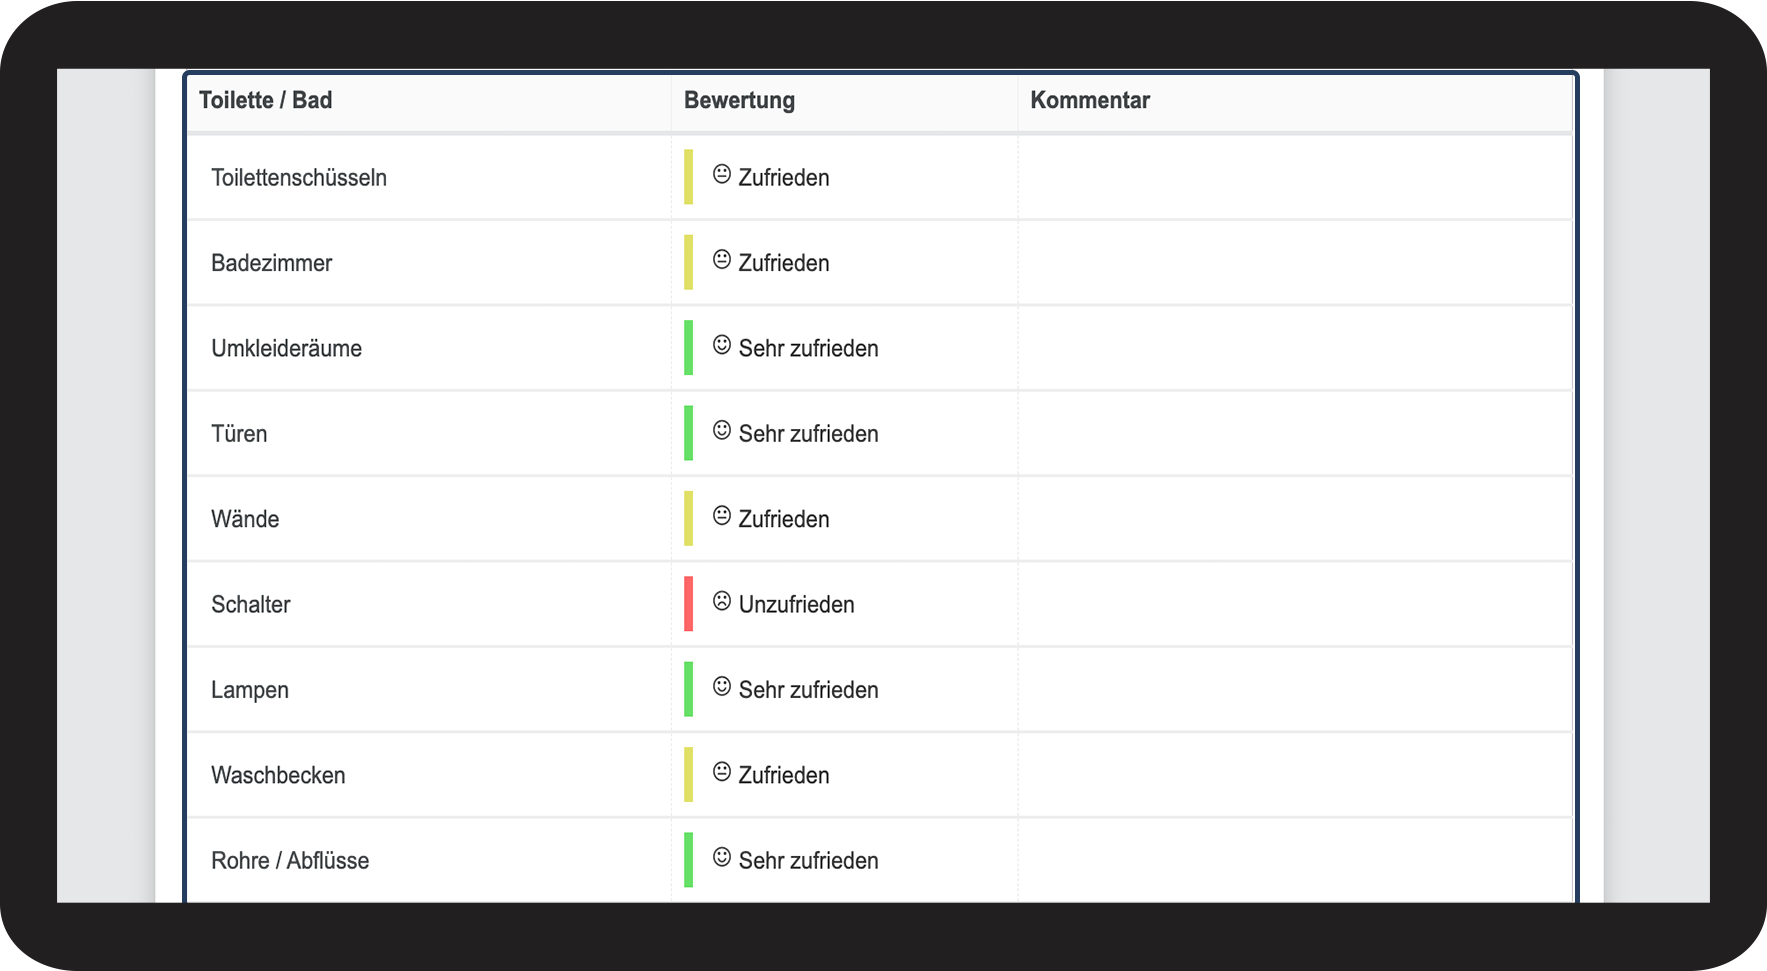This screenshot has width=1767, height=971.
Task: Click the neutral face icon for Toilettenschüsseln
Action: pos(722,174)
